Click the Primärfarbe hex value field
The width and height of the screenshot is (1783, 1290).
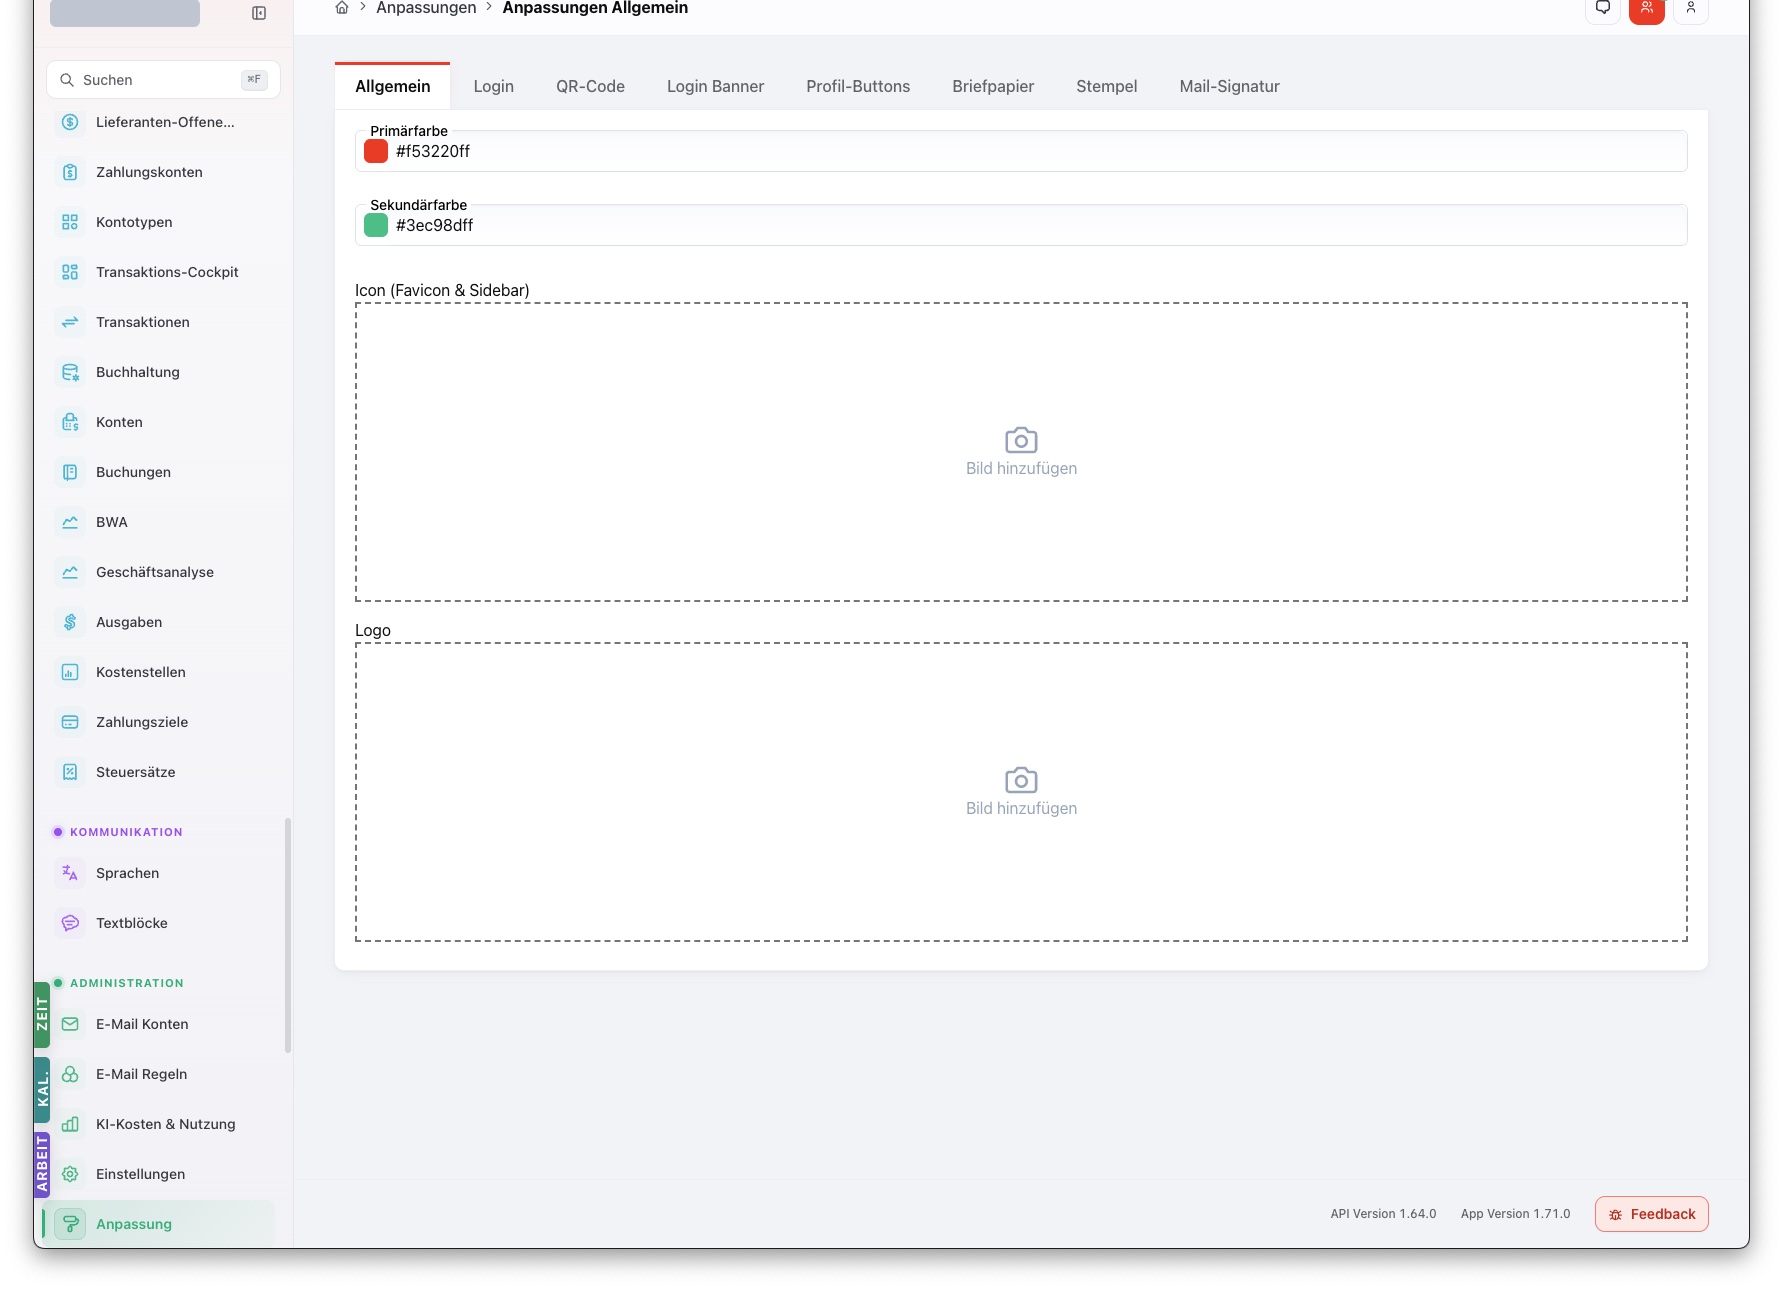pyautogui.click(x=1021, y=151)
